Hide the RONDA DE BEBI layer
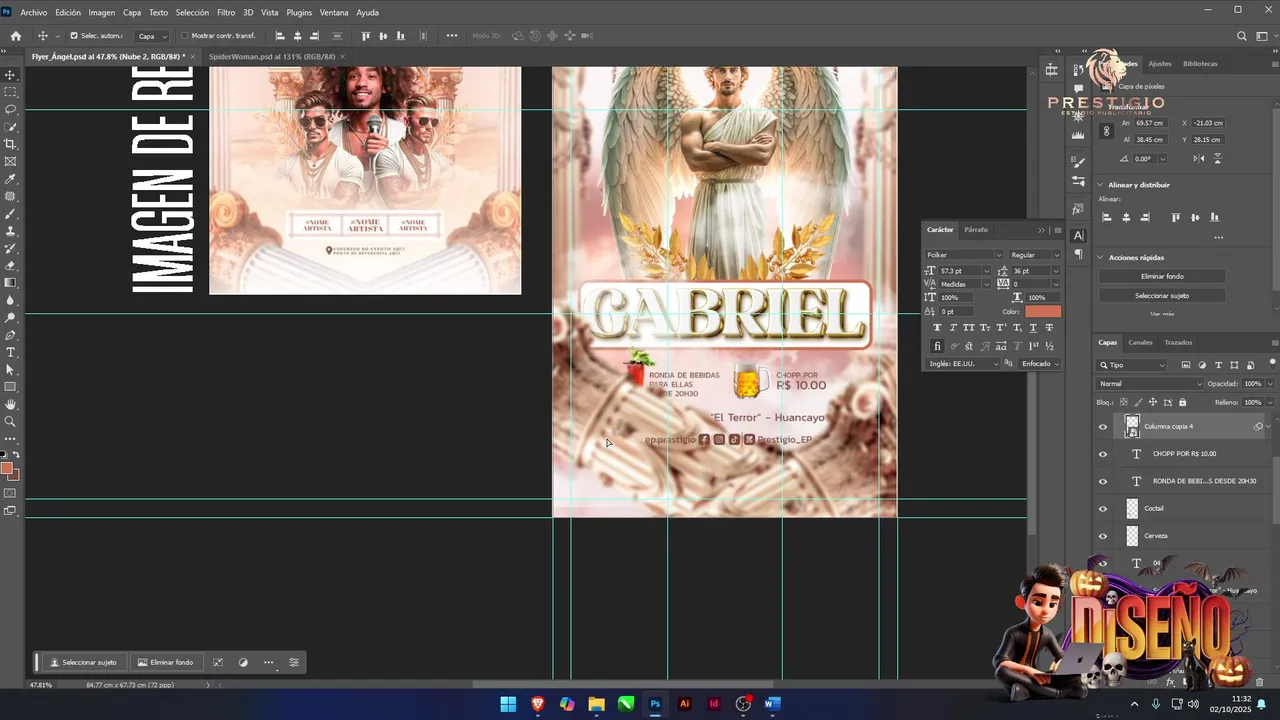Viewport: 1280px width, 720px height. coord(1103,481)
